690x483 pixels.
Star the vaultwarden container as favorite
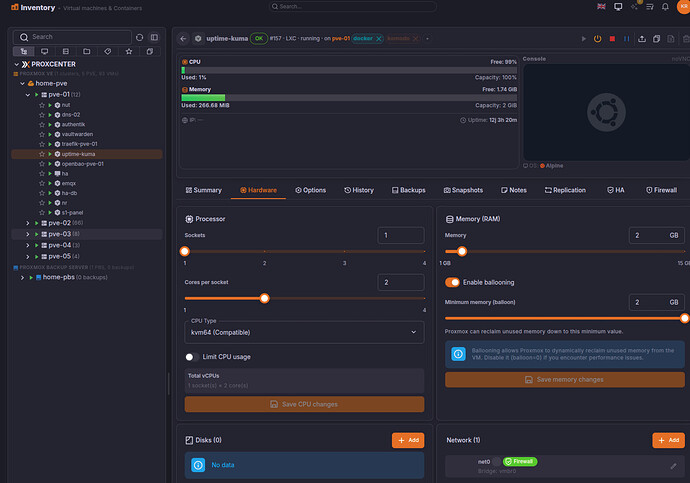(42, 134)
